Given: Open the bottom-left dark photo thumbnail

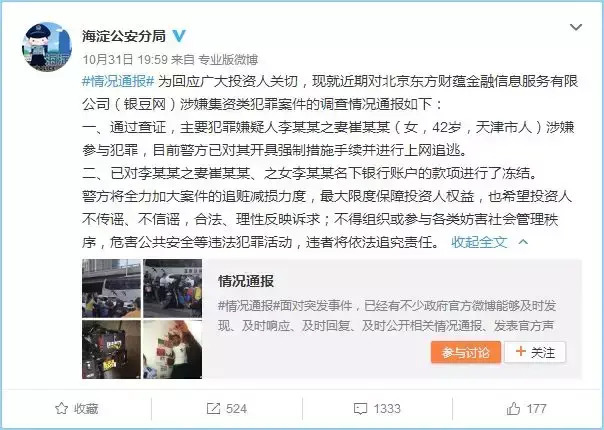Looking at the screenshot, I should (x=112, y=349).
